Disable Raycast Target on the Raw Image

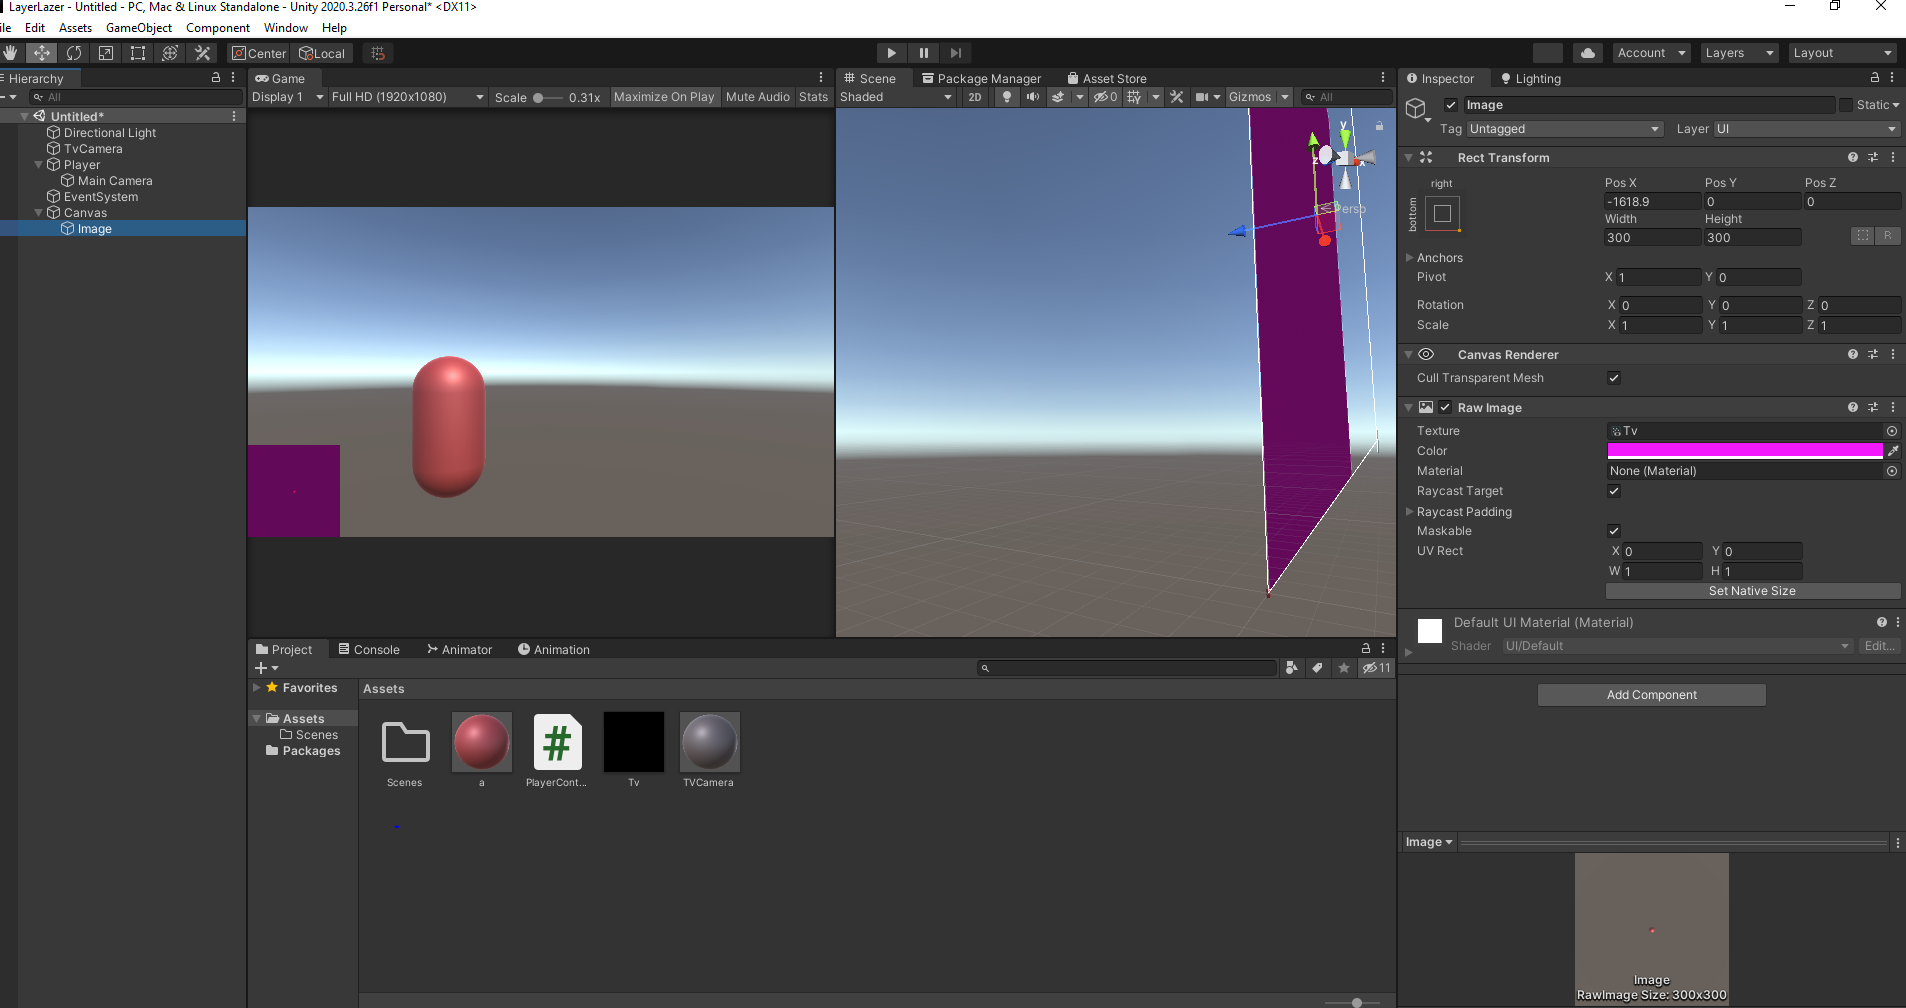(x=1613, y=490)
